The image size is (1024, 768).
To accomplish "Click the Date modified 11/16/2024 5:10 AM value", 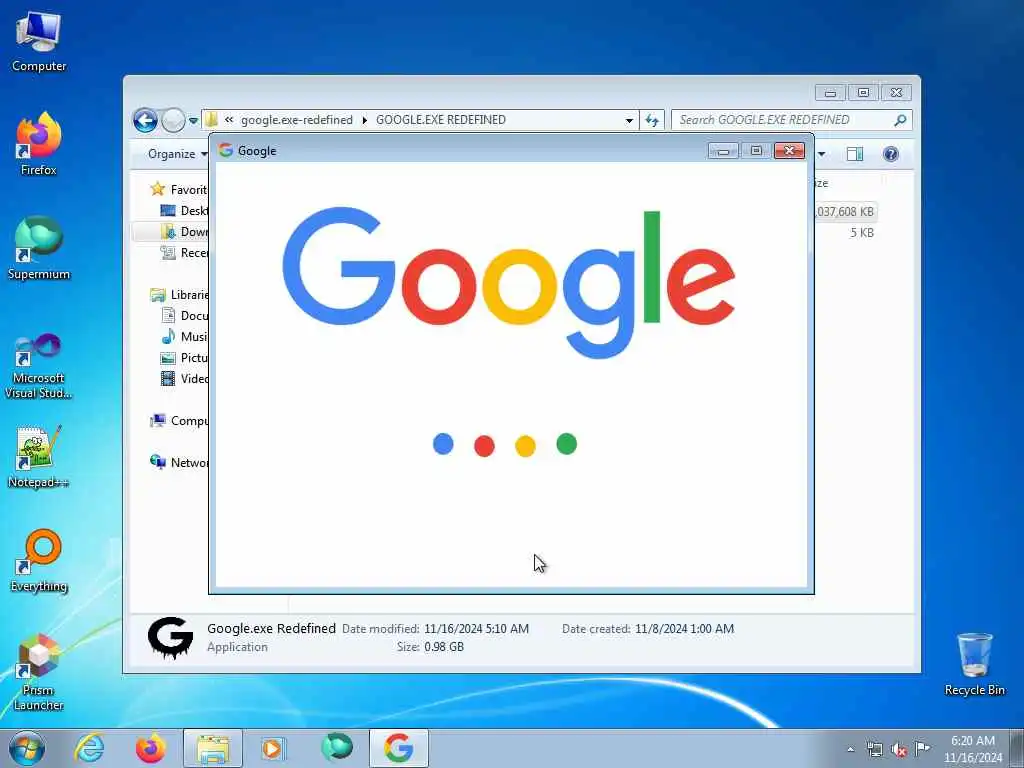I will (476, 629).
